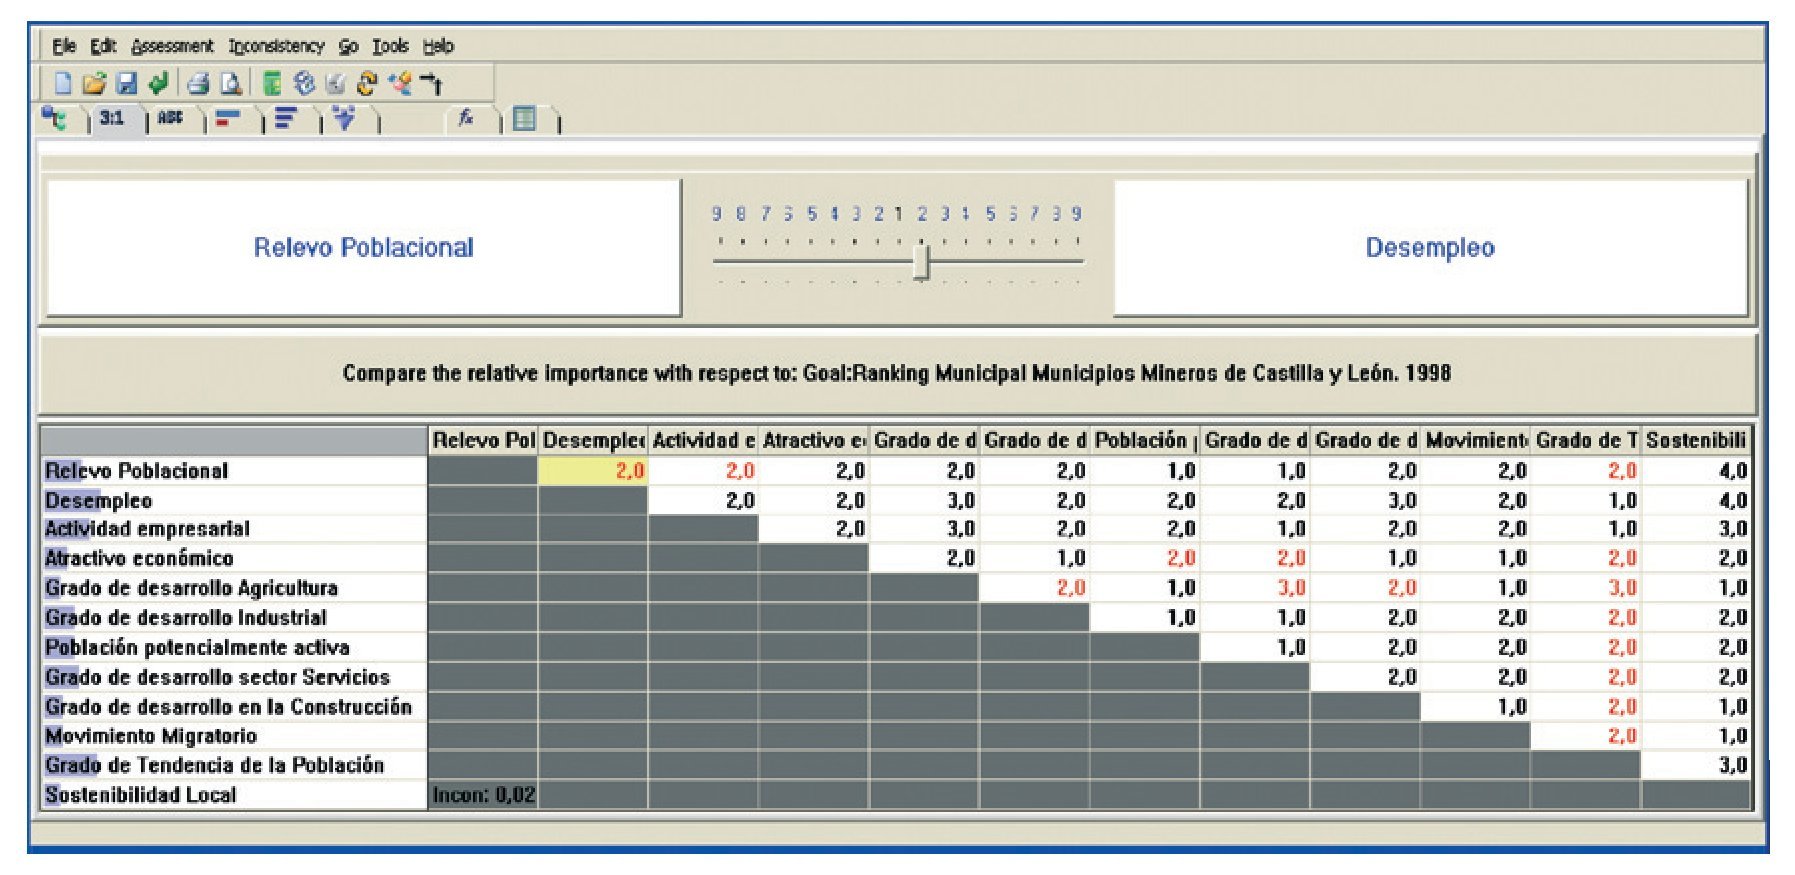This screenshot has height=875, width=1795.
Task: Click the Relevo Poblacional comparison box
Action: pyautogui.click(x=363, y=248)
